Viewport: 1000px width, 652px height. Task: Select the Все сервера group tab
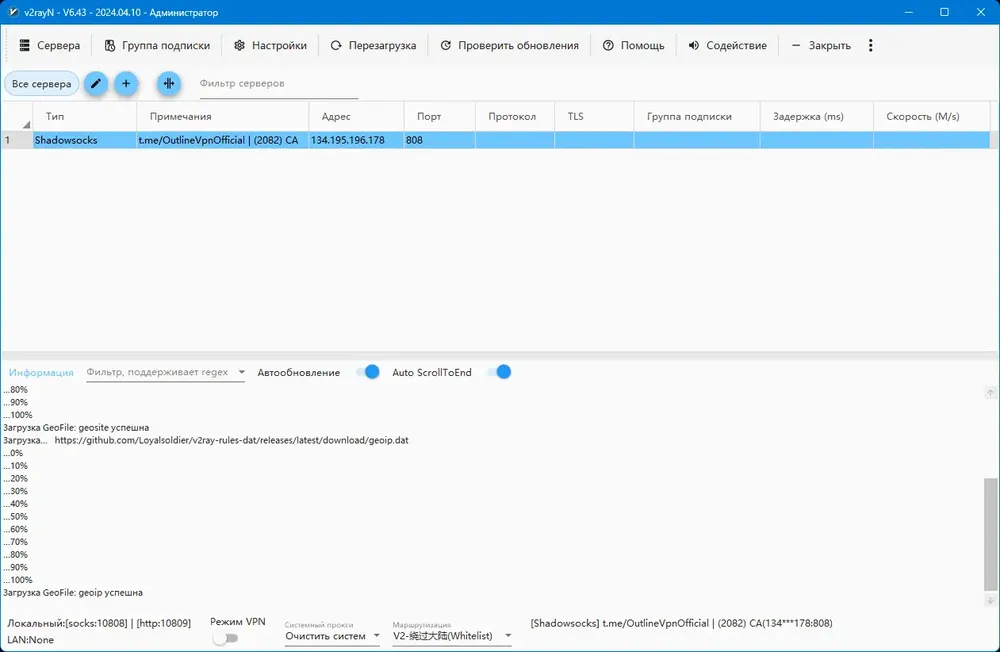click(x=41, y=84)
